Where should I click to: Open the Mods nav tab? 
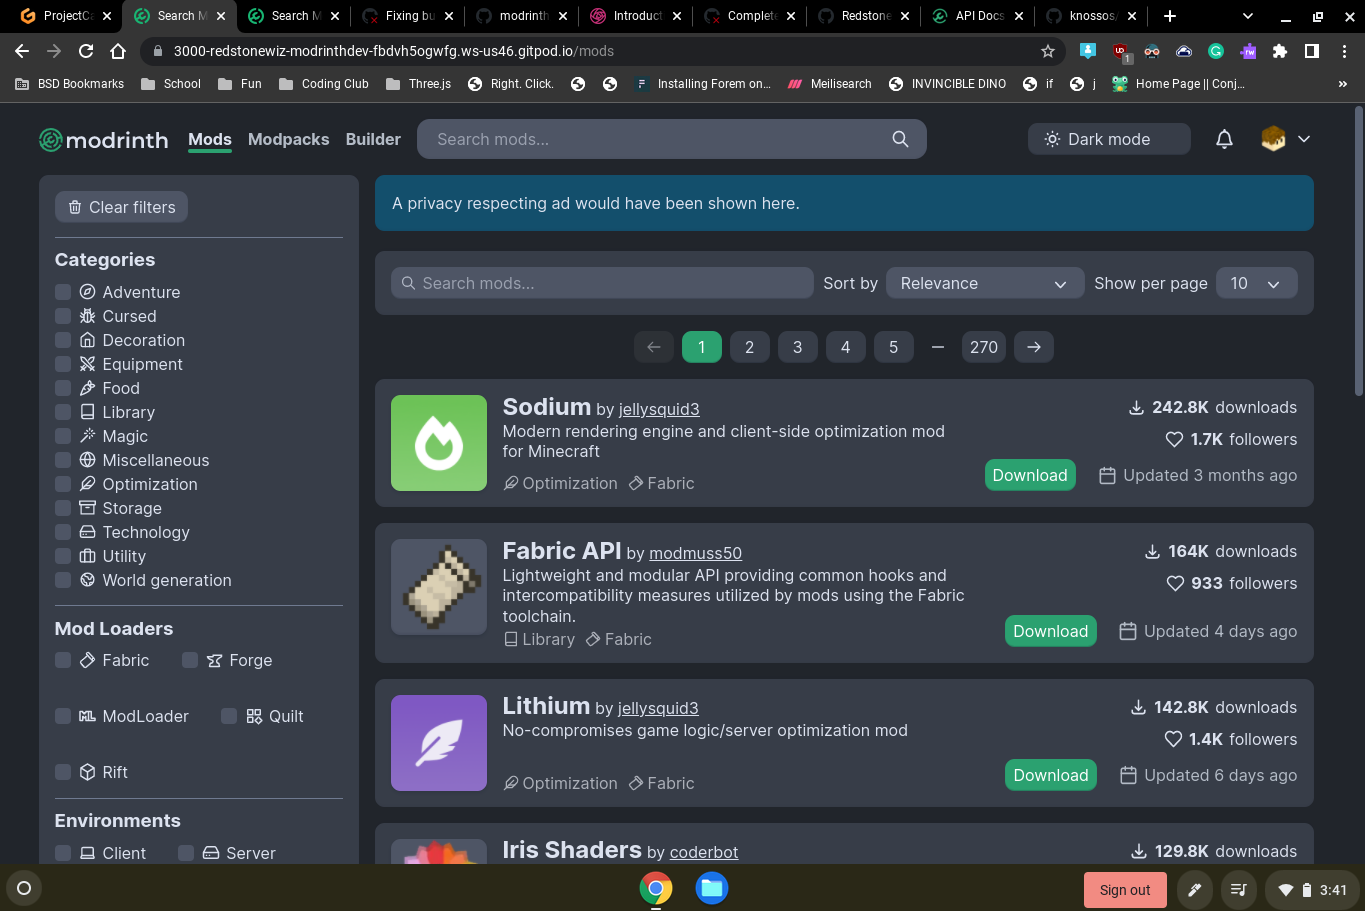(x=210, y=140)
